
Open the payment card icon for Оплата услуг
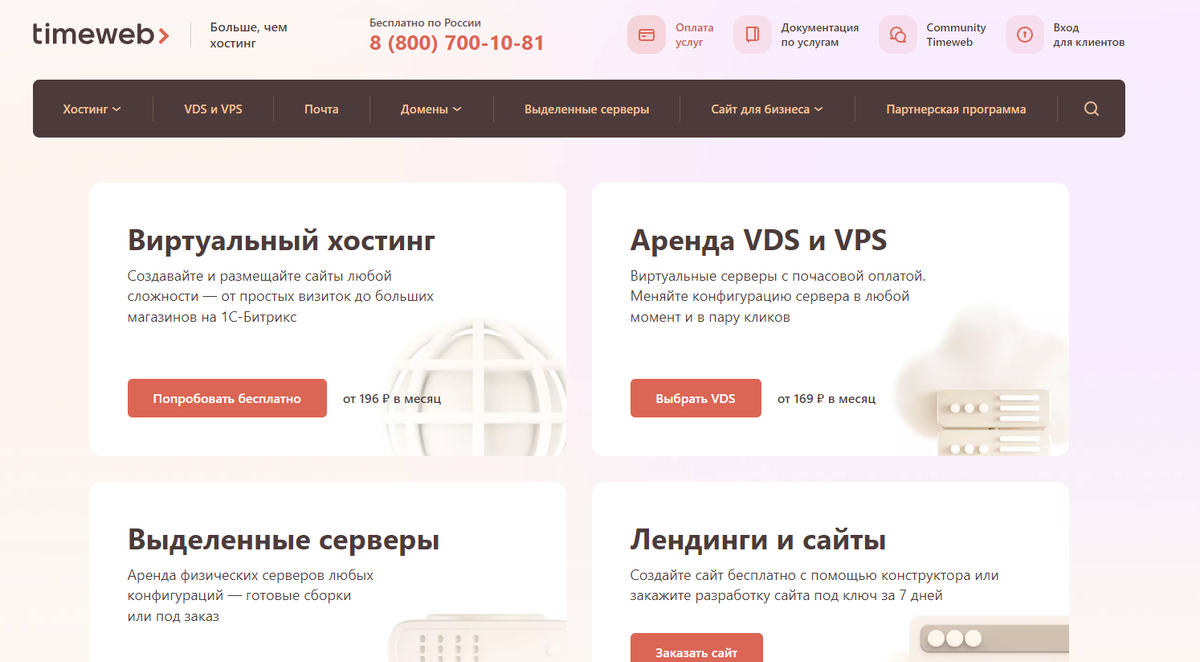coord(646,35)
